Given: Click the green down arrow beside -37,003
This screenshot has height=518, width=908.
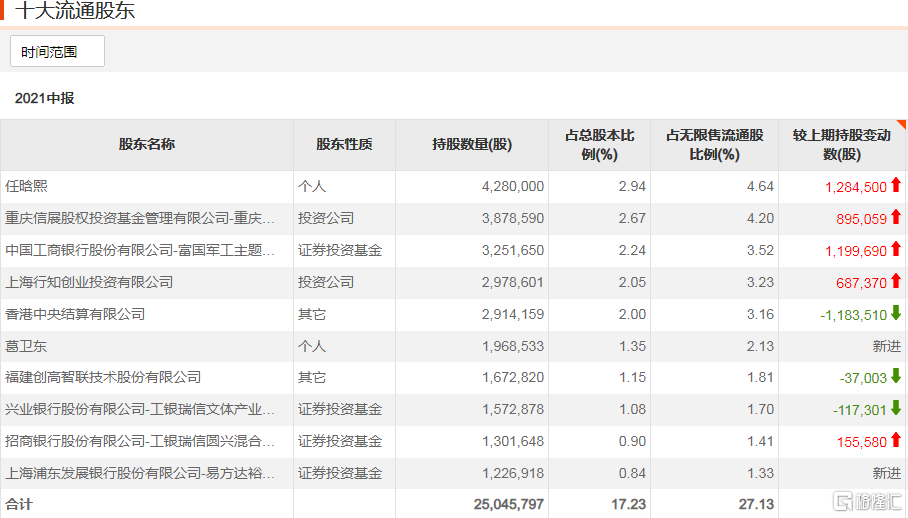Looking at the screenshot, I should [x=896, y=376].
